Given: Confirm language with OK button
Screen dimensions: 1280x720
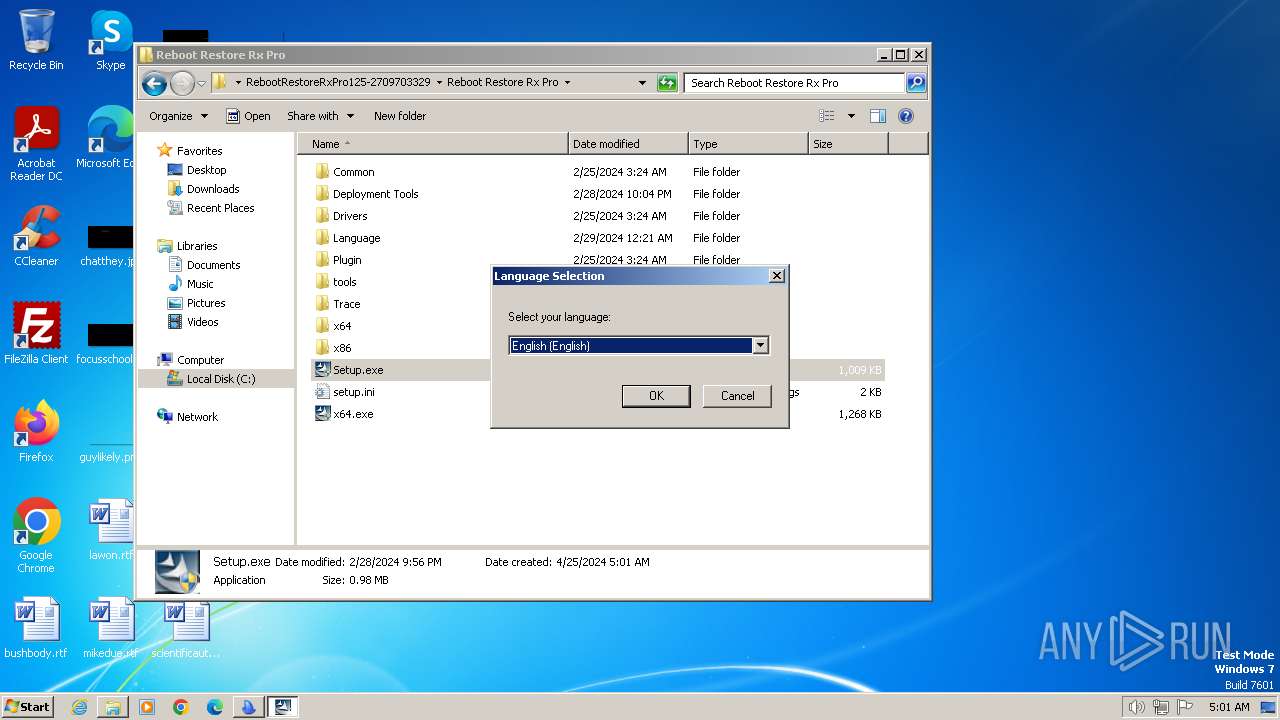Looking at the screenshot, I should [x=656, y=396].
